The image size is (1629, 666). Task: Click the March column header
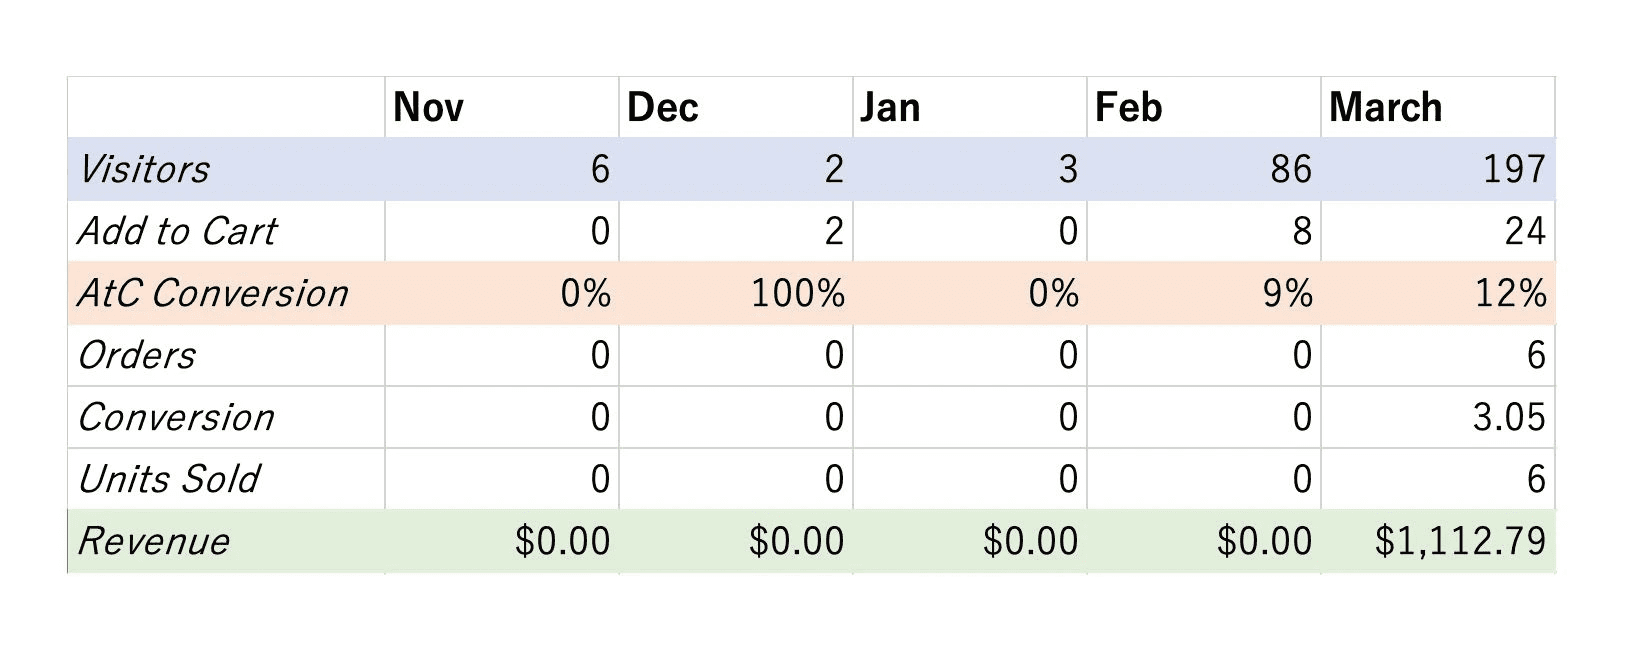1438,107
